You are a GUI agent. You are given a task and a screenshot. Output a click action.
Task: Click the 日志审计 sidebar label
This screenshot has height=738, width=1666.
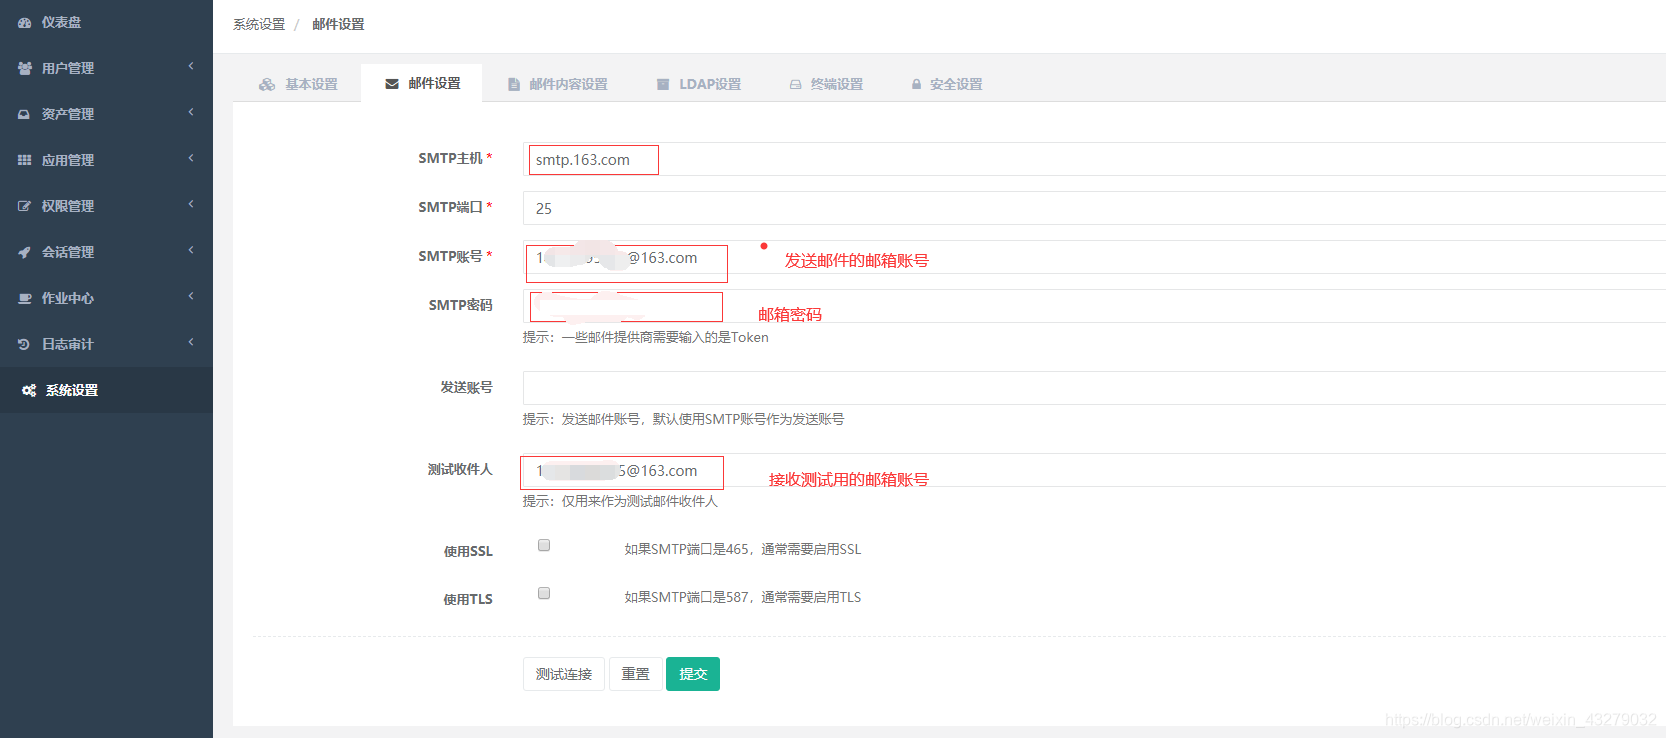[x=68, y=344]
